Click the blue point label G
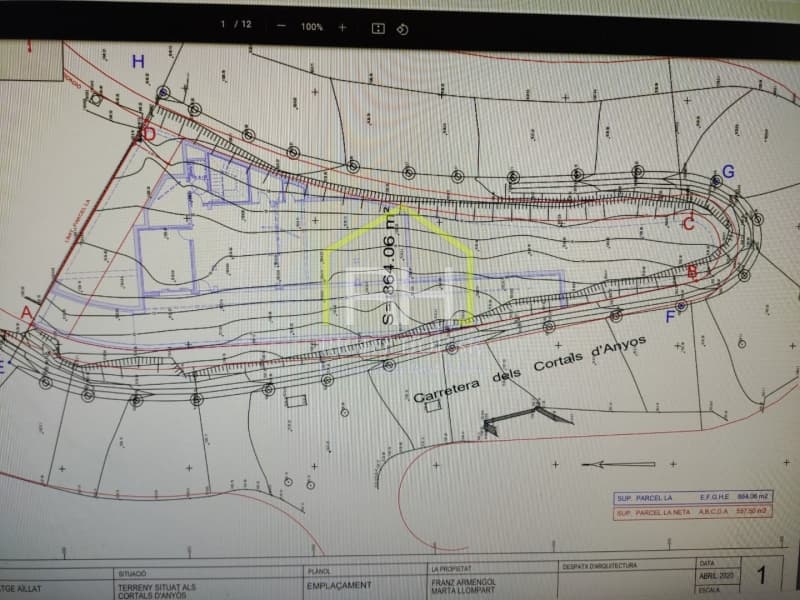Viewport: 800px width, 600px height. [x=728, y=172]
